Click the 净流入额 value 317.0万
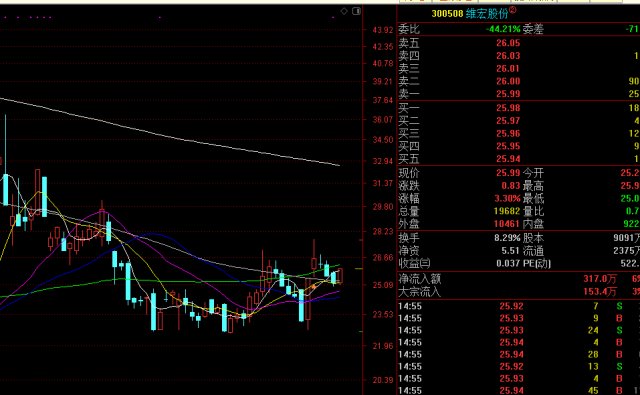640x395 pixels. 600,279
